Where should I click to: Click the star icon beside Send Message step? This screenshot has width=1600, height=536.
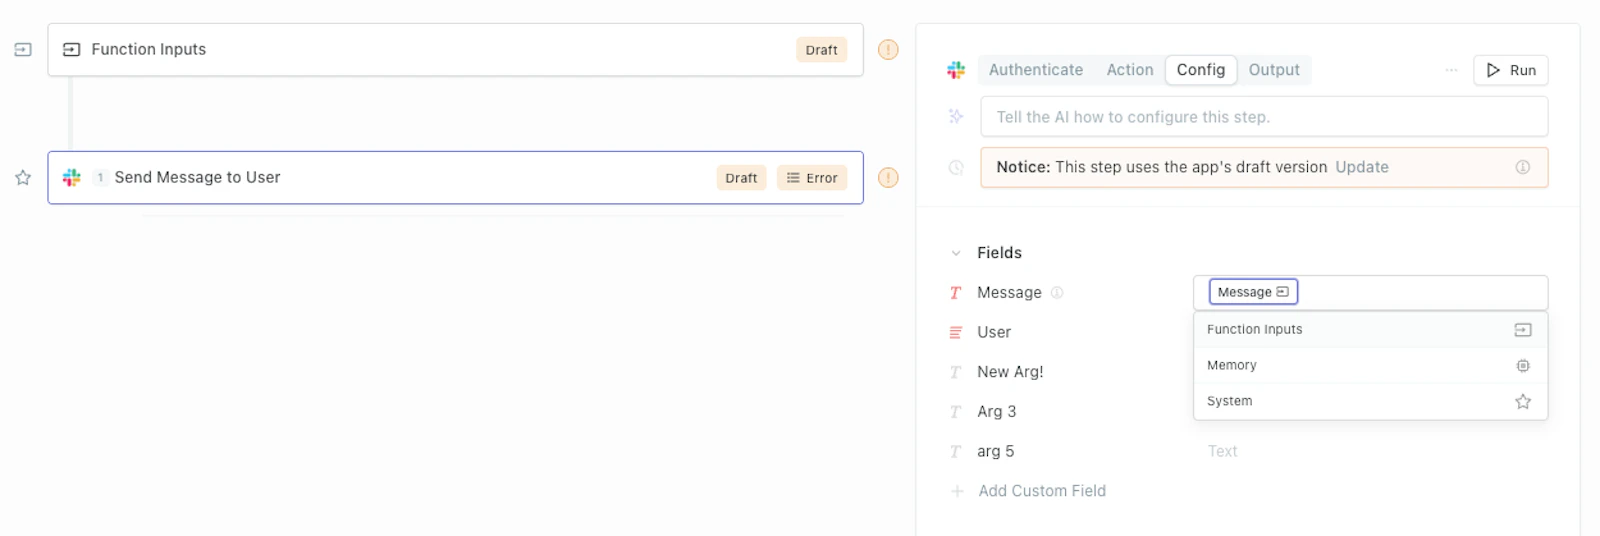click(23, 178)
